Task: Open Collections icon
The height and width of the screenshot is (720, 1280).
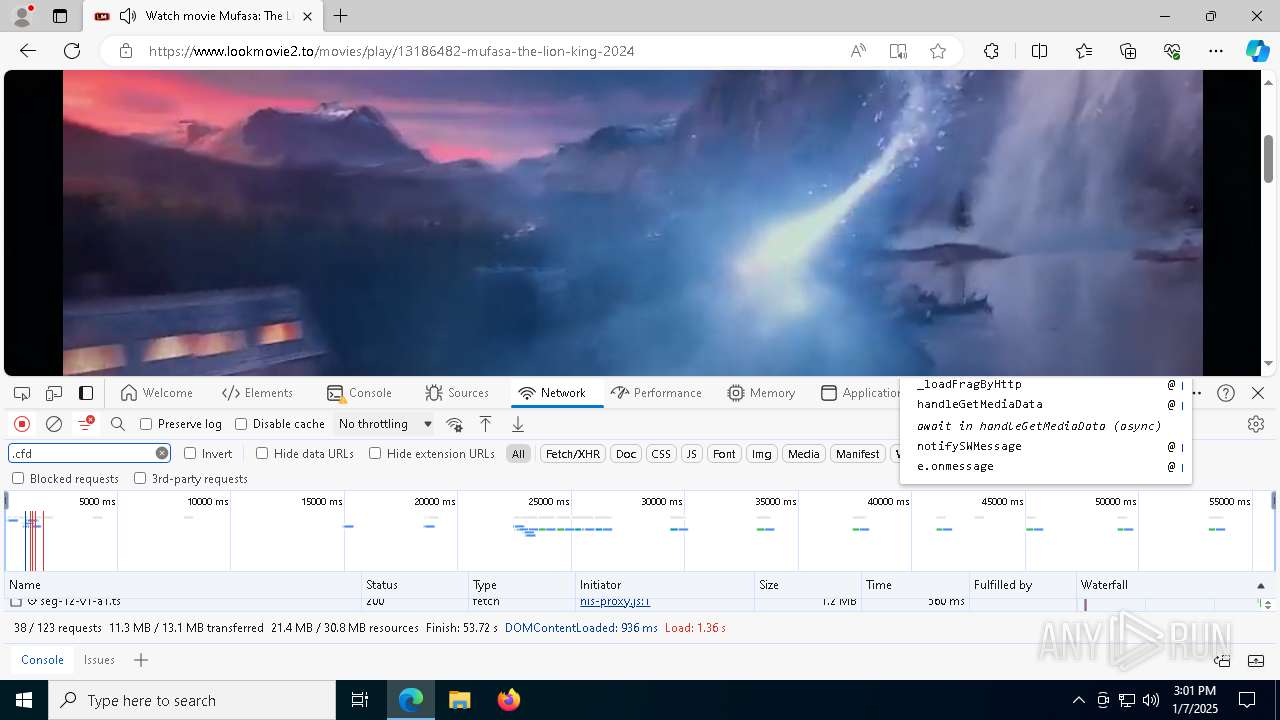Action: click(x=1128, y=51)
